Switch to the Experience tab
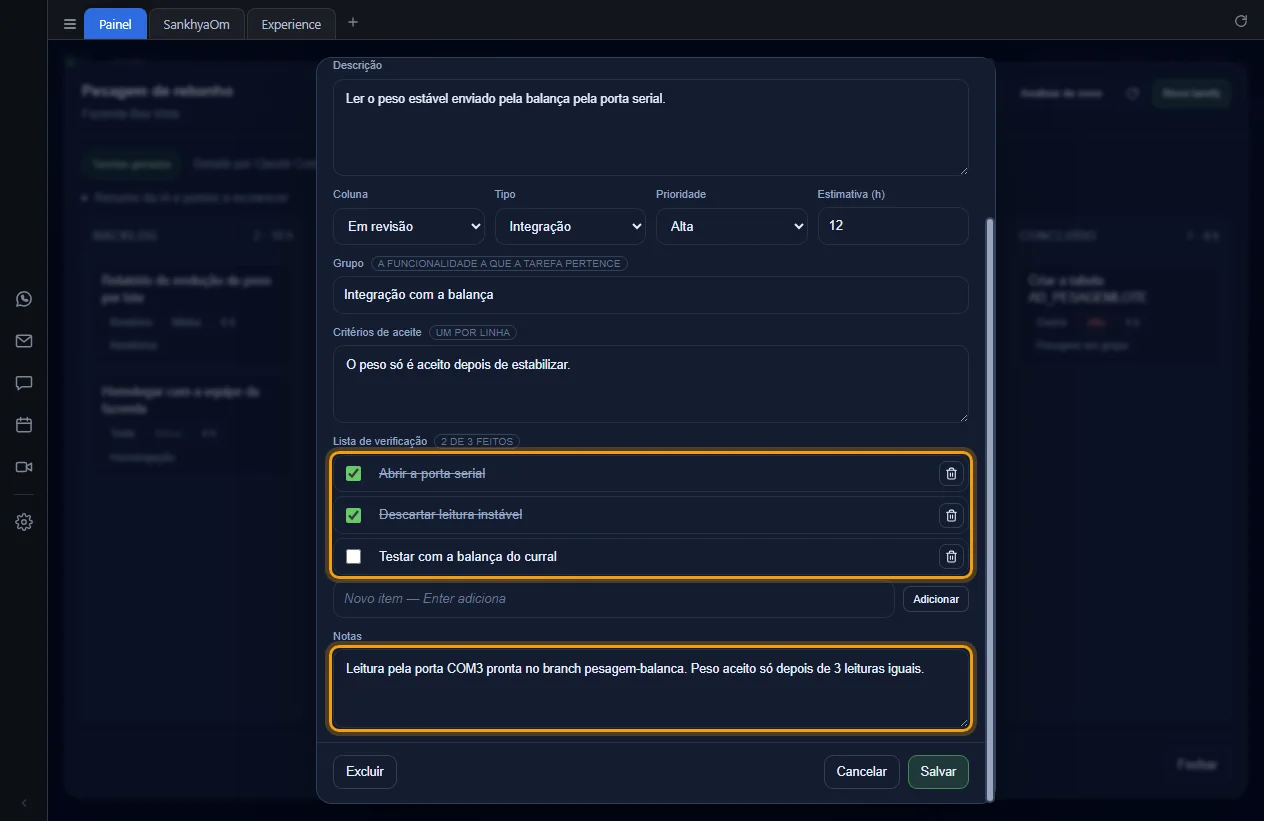 pyautogui.click(x=291, y=24)
